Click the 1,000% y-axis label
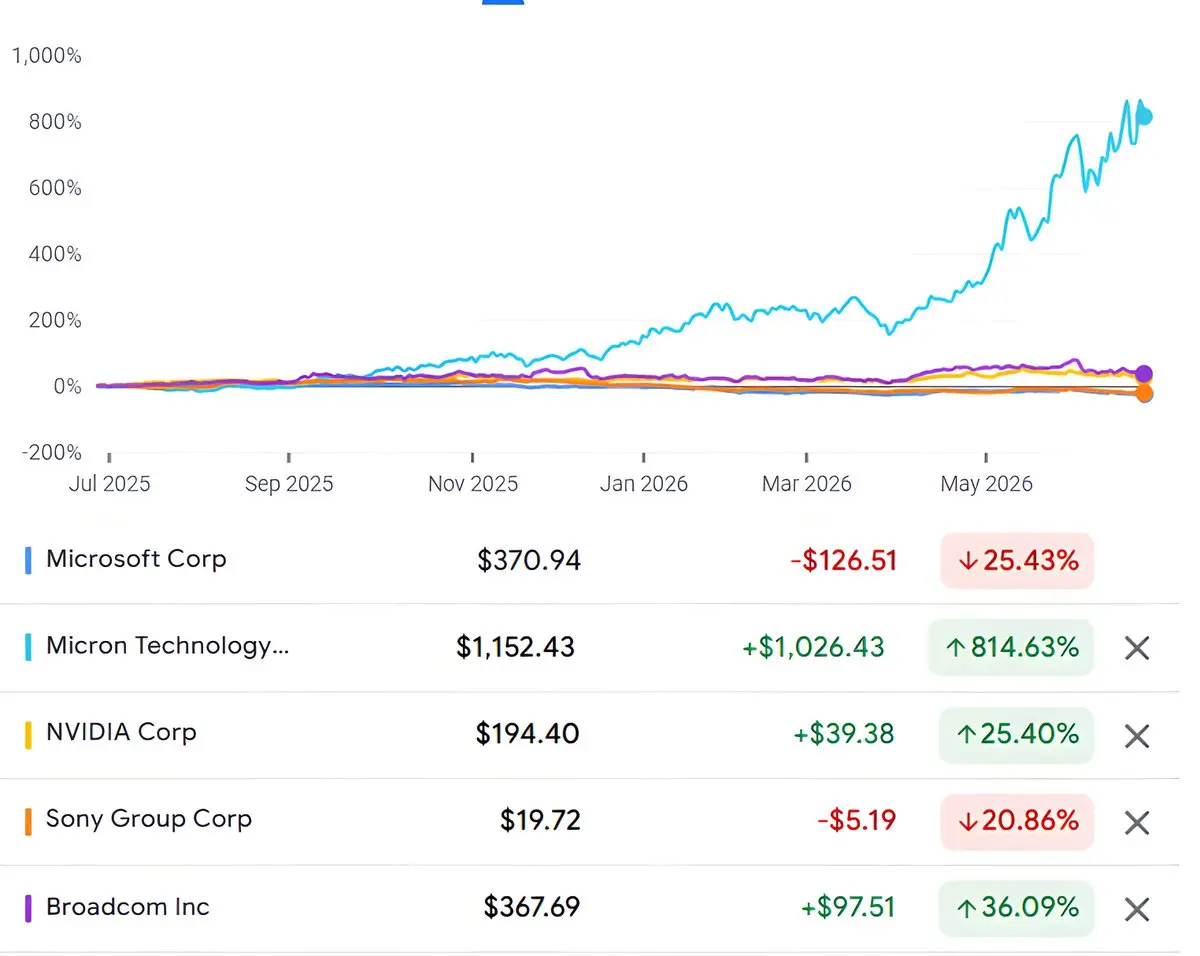 click(46, 56)
